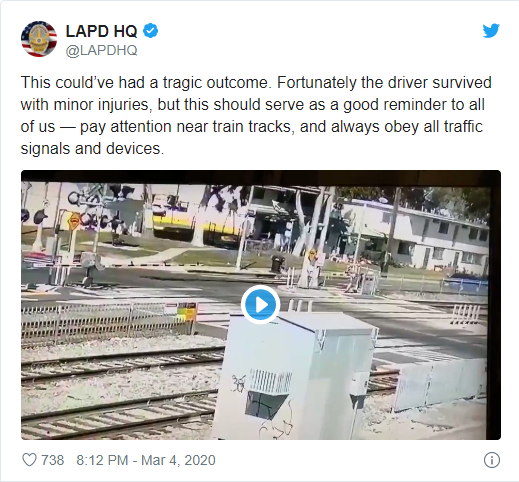Click the Twitter bird logo
Viewport: 519px width, 482px height.
(491, 31)
